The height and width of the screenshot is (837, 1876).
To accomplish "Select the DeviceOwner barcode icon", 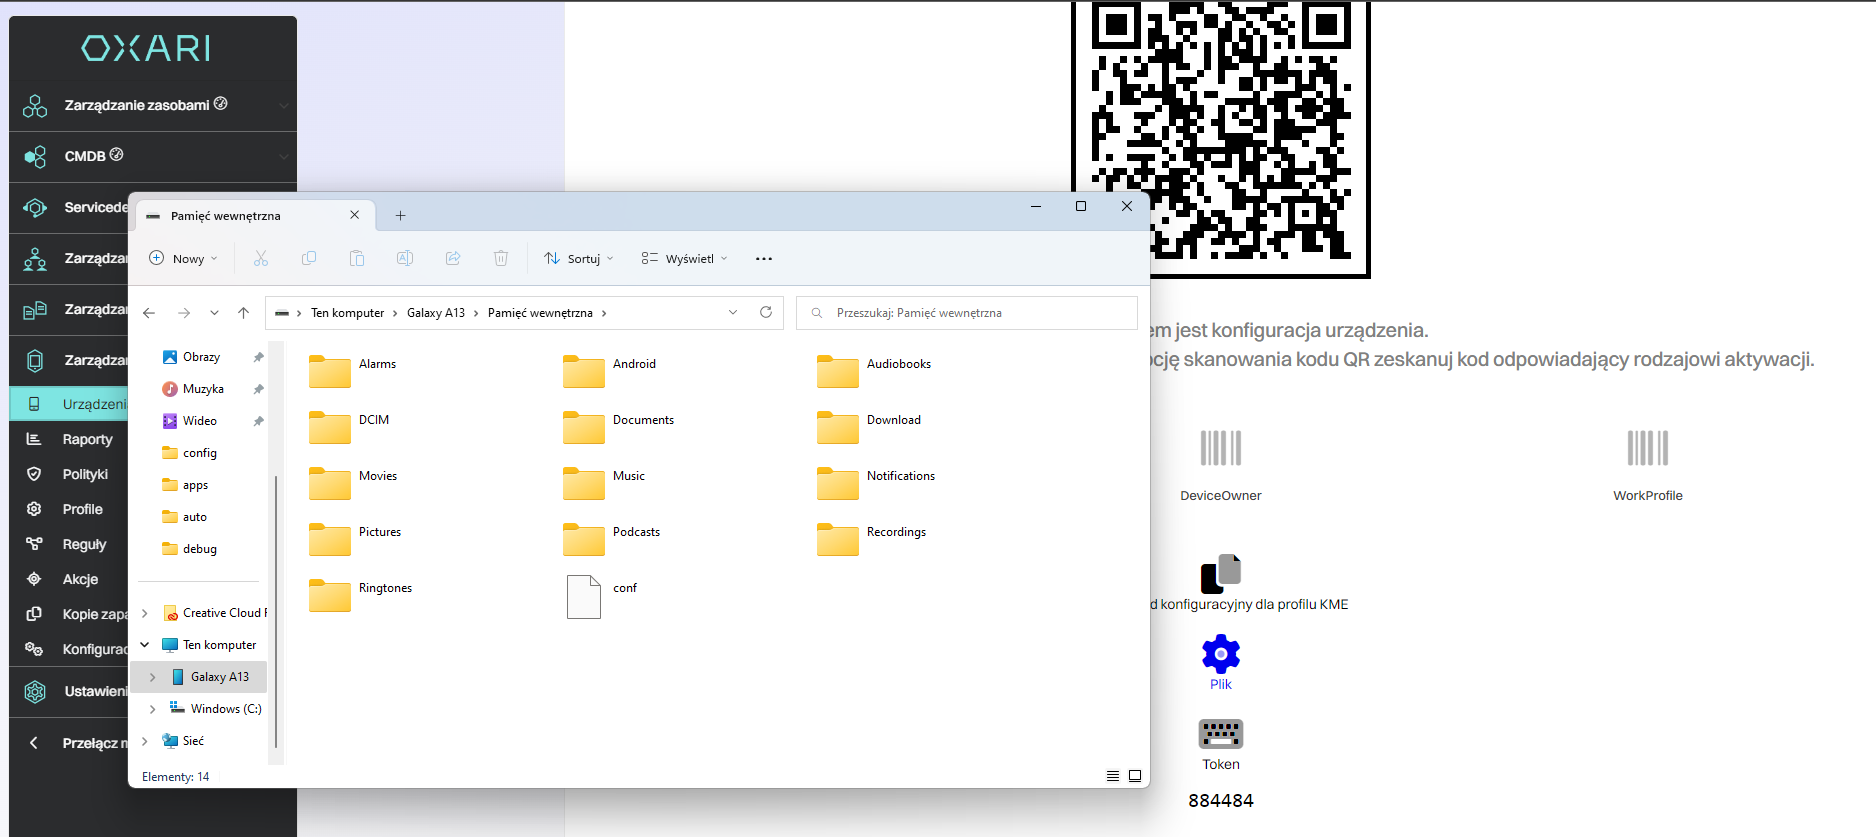I will coord(1220,449).
